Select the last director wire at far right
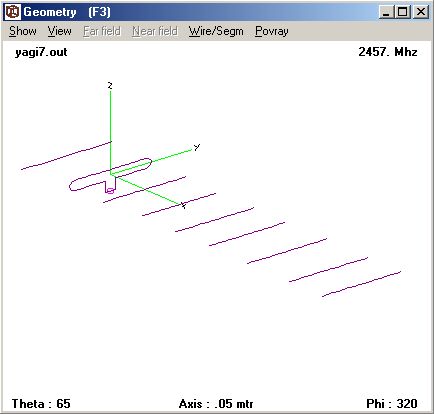 pos(361,284)
